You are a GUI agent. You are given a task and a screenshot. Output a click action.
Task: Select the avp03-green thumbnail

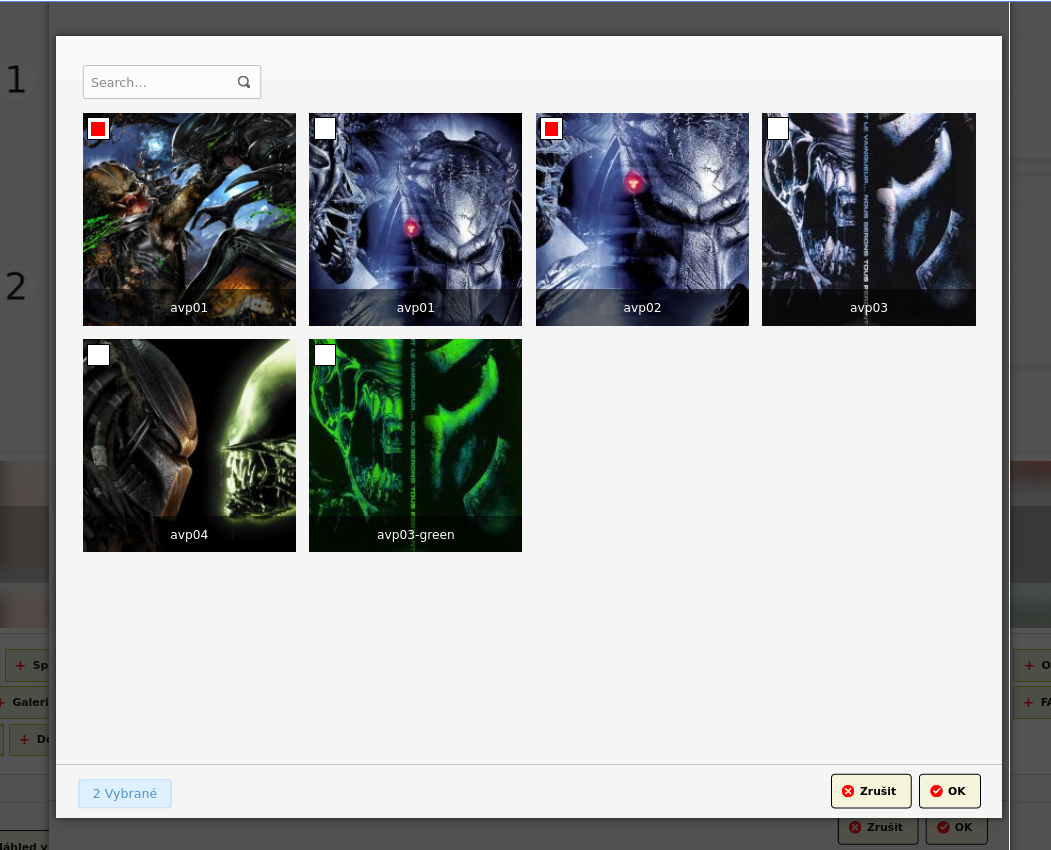point(416,445)
